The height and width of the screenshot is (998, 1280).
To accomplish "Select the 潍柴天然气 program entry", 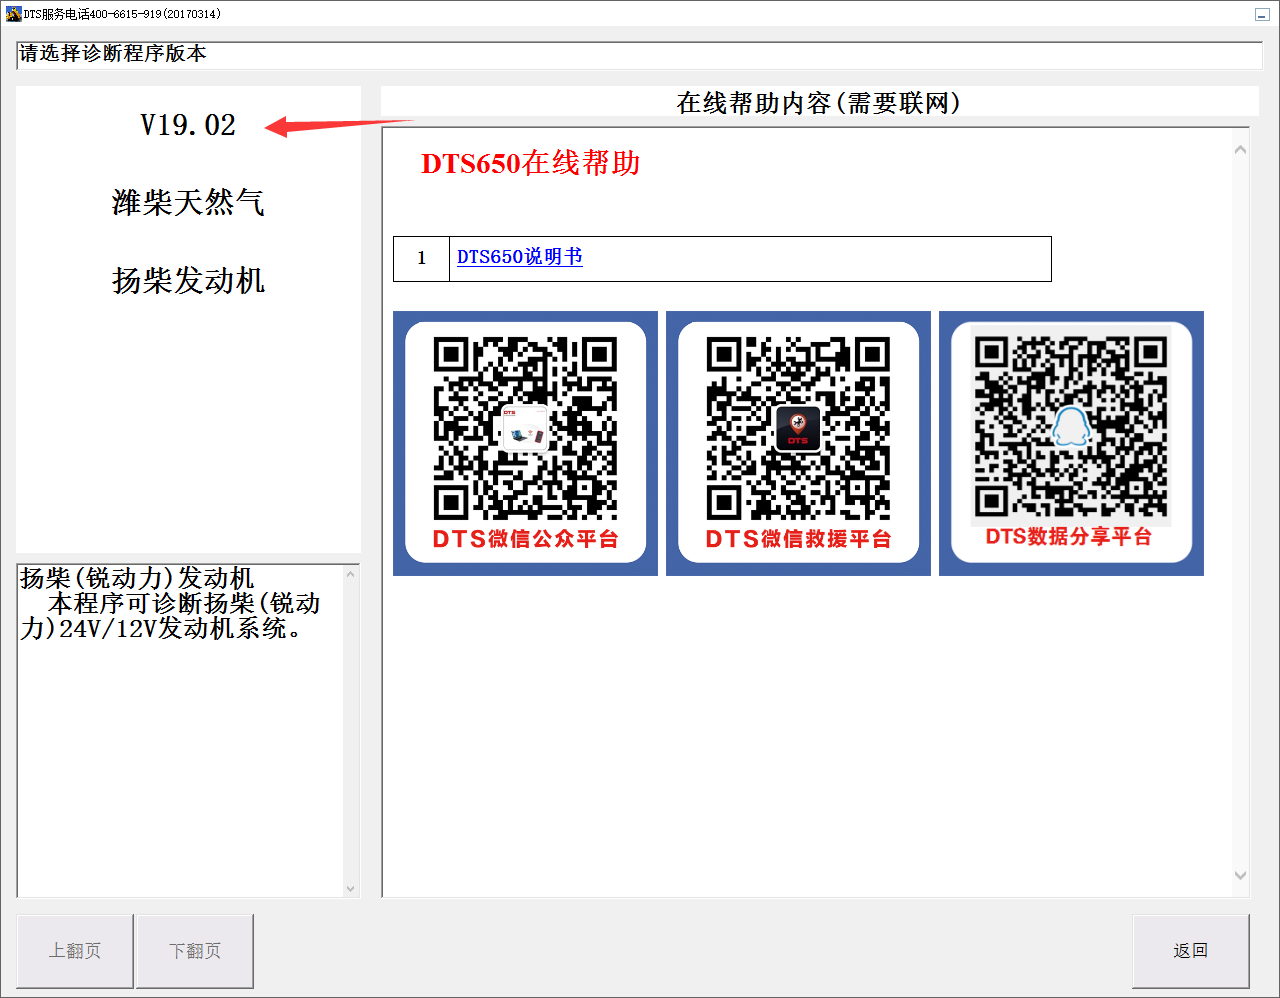I will tap(188, 203).
